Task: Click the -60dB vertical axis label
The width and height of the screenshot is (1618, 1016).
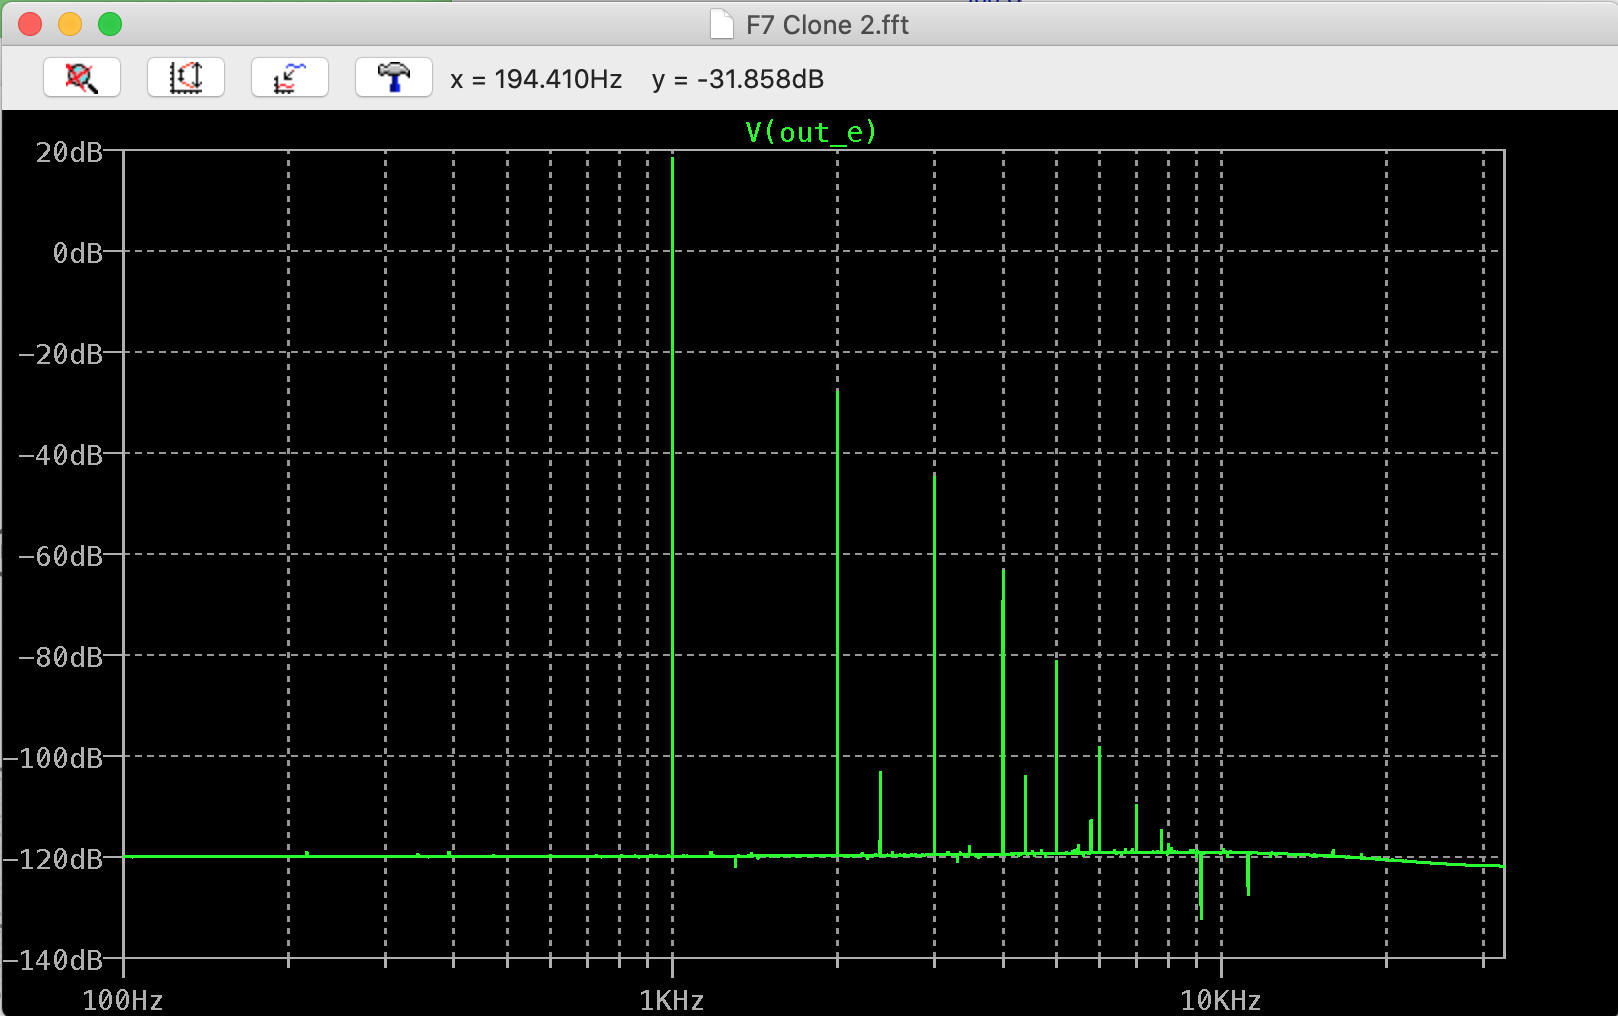Action: click(61, 556)
